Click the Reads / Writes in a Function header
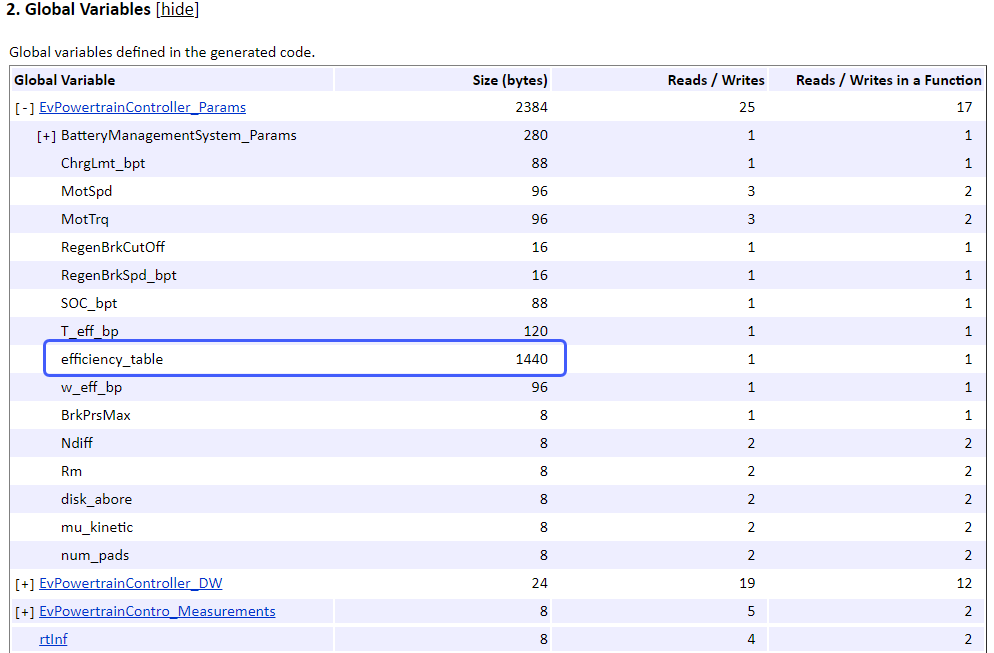Viewport: 994px width, 653px height. [x=885, y=79]
